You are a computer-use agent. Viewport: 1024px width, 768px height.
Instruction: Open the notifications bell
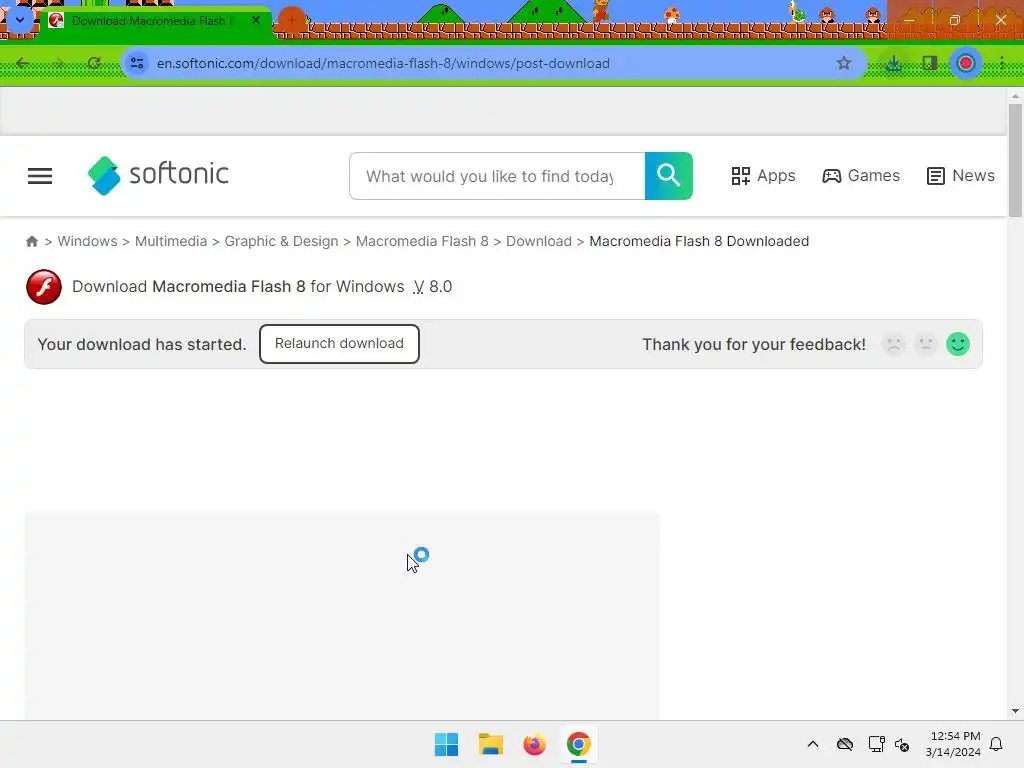[997, 744]
